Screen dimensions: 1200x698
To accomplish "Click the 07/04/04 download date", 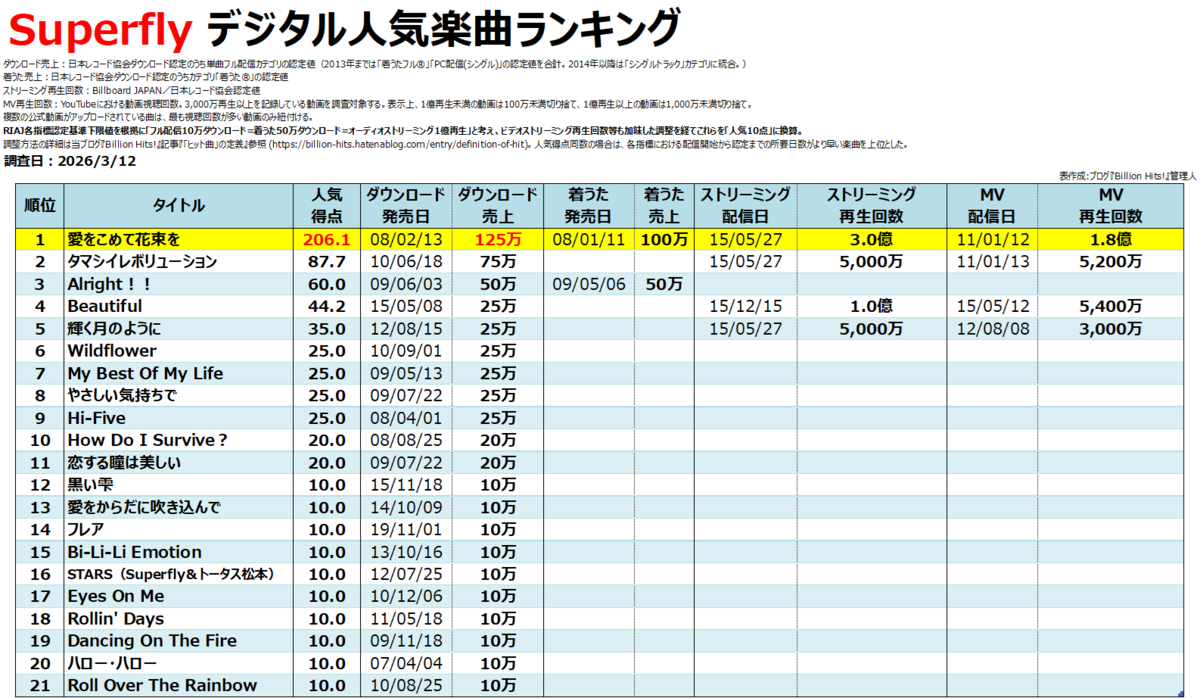I will pos(405,663).
